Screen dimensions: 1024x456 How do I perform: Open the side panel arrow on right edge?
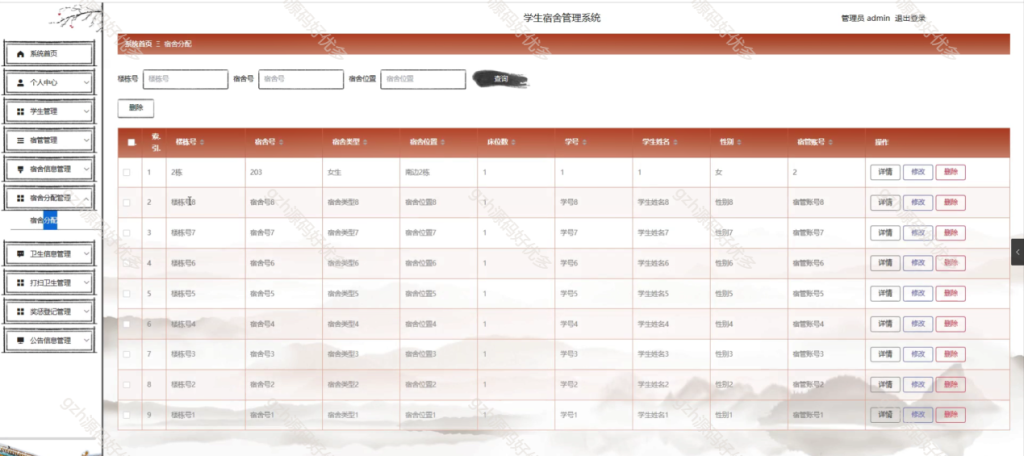point(1017,252)
